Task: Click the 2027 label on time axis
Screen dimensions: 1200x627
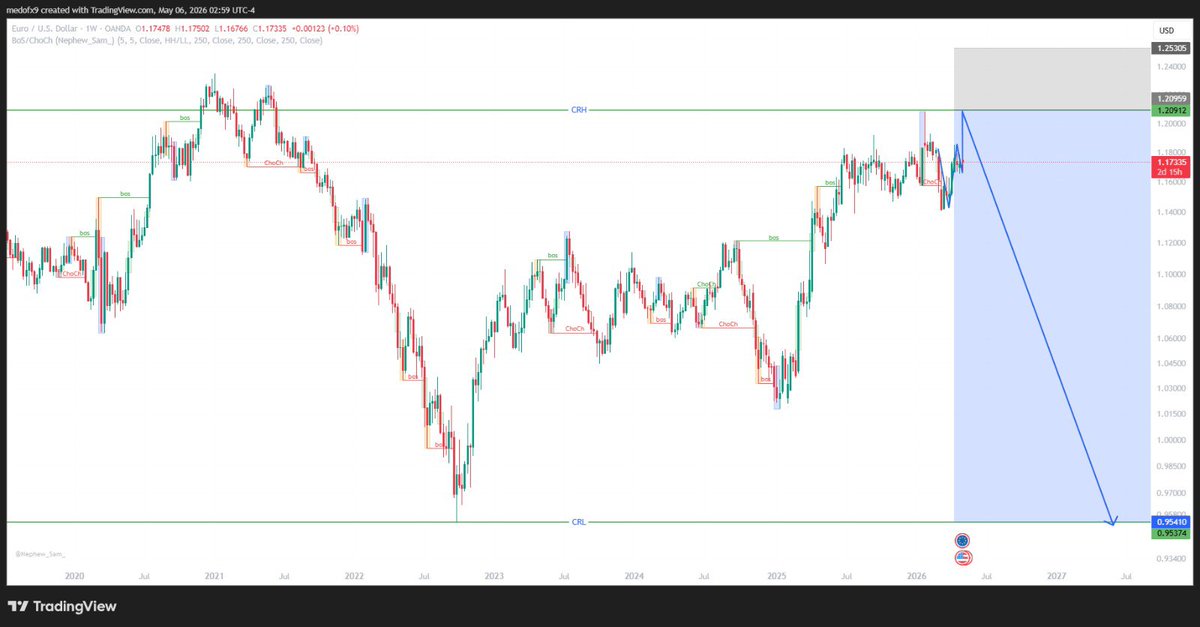Action: tap(1057, 576)
